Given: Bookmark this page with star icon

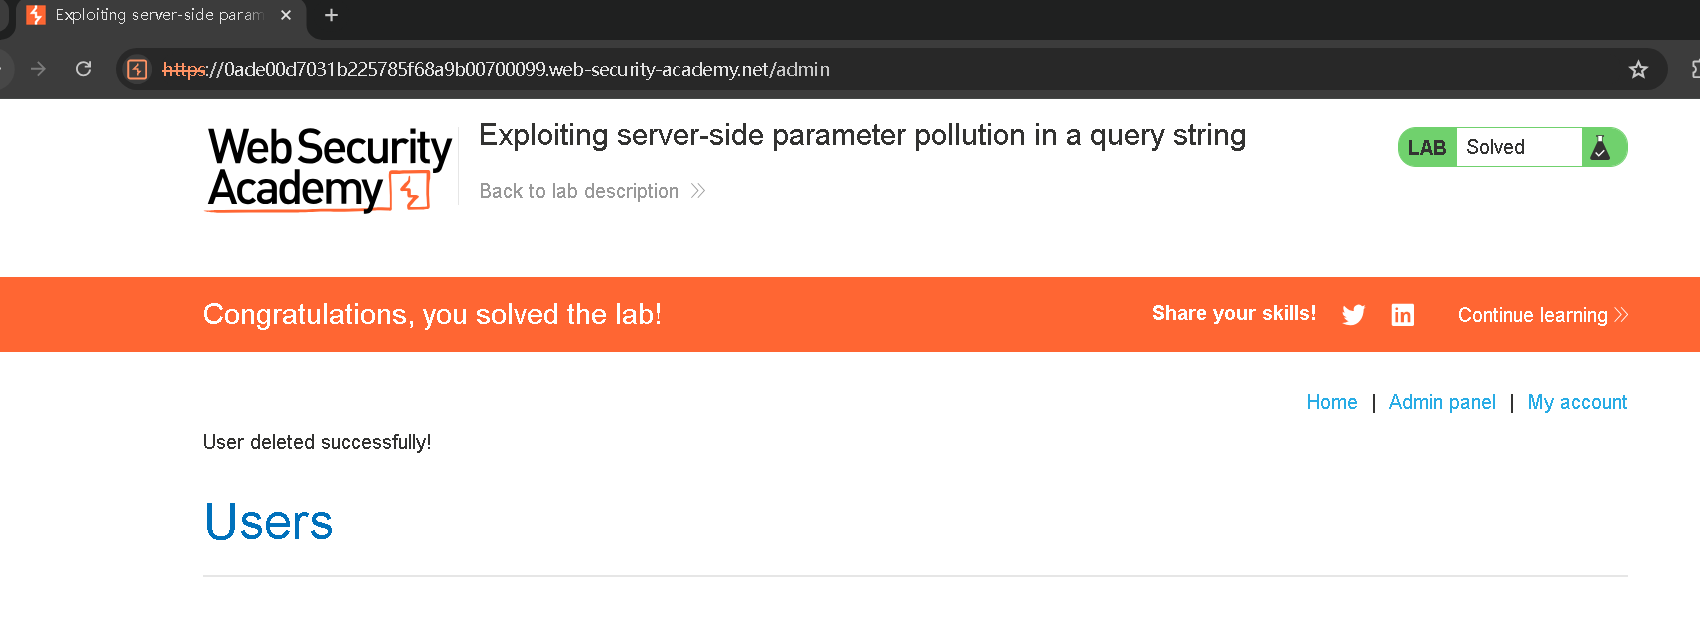Looking at the screenshot, I should pyautogui.click(x=1638, y=69).
